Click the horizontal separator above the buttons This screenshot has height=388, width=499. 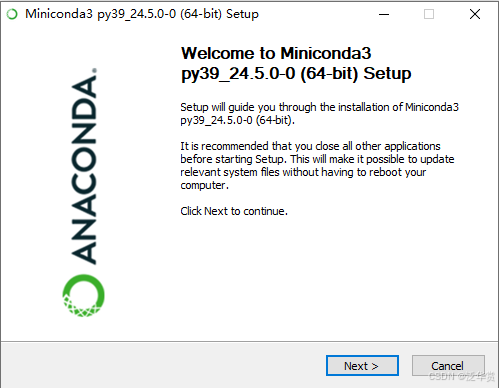249,341
